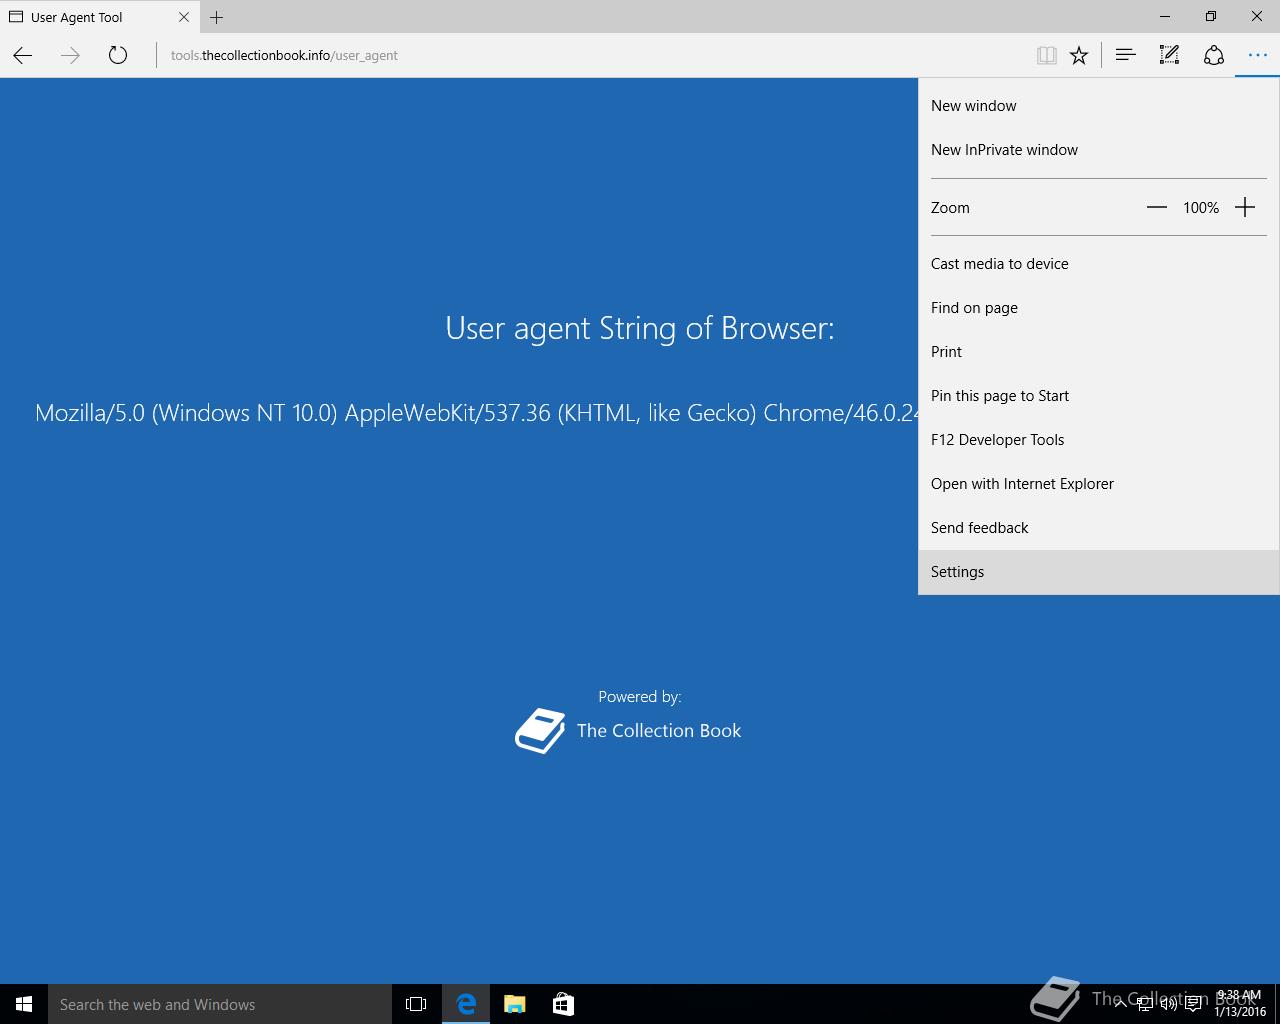The height and width of the screenshot is (1024, 1280).
Task: Minimize the Edge window
Action: [x=1165, y=16]
